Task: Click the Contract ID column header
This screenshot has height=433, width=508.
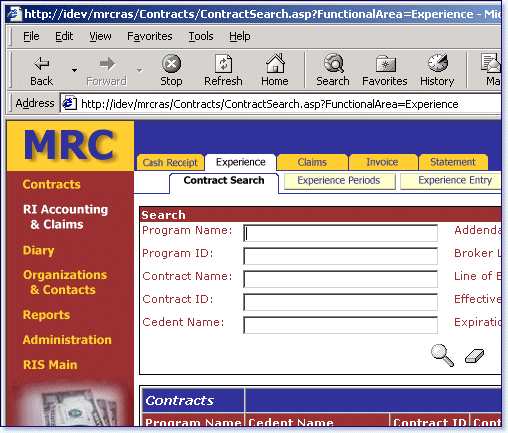Action: [x=430, y=421]
